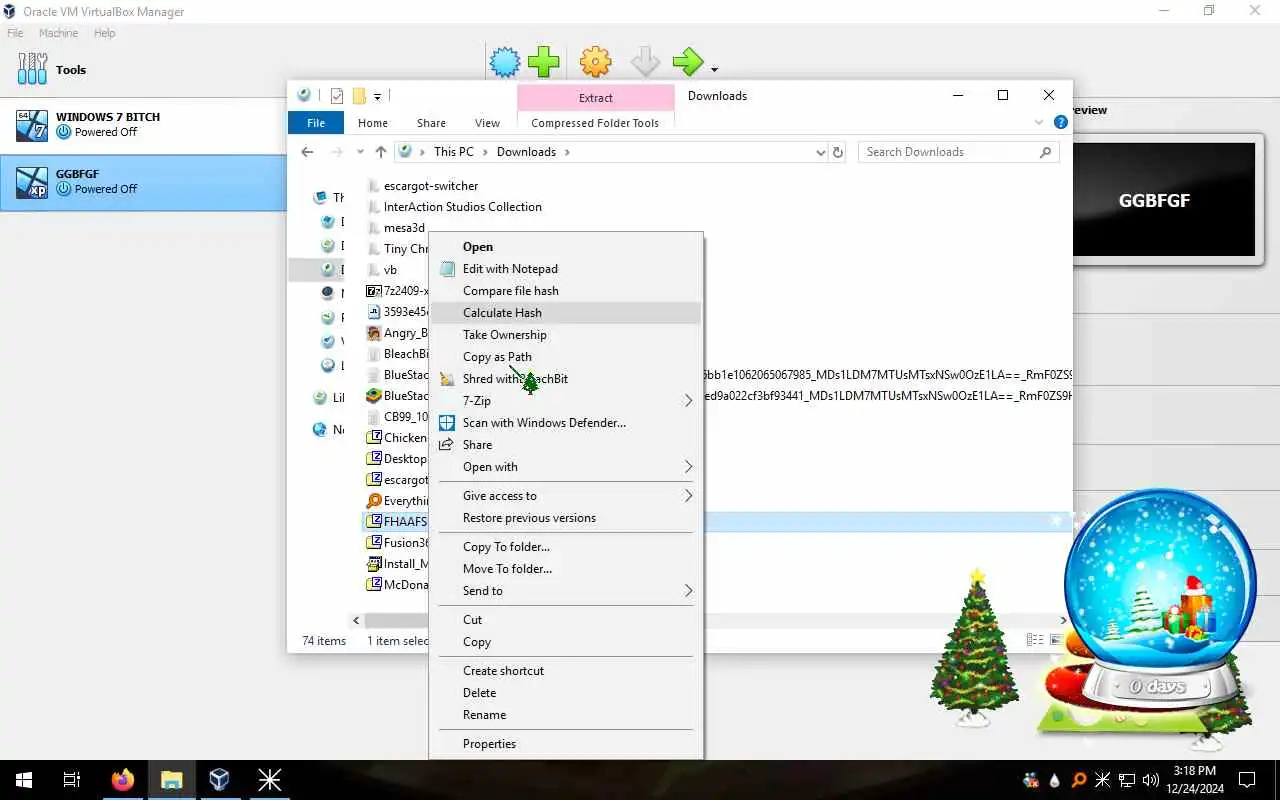Click the Explorer Help question mark icon
Screen dimensions: 1280x800
point(1061,123)
